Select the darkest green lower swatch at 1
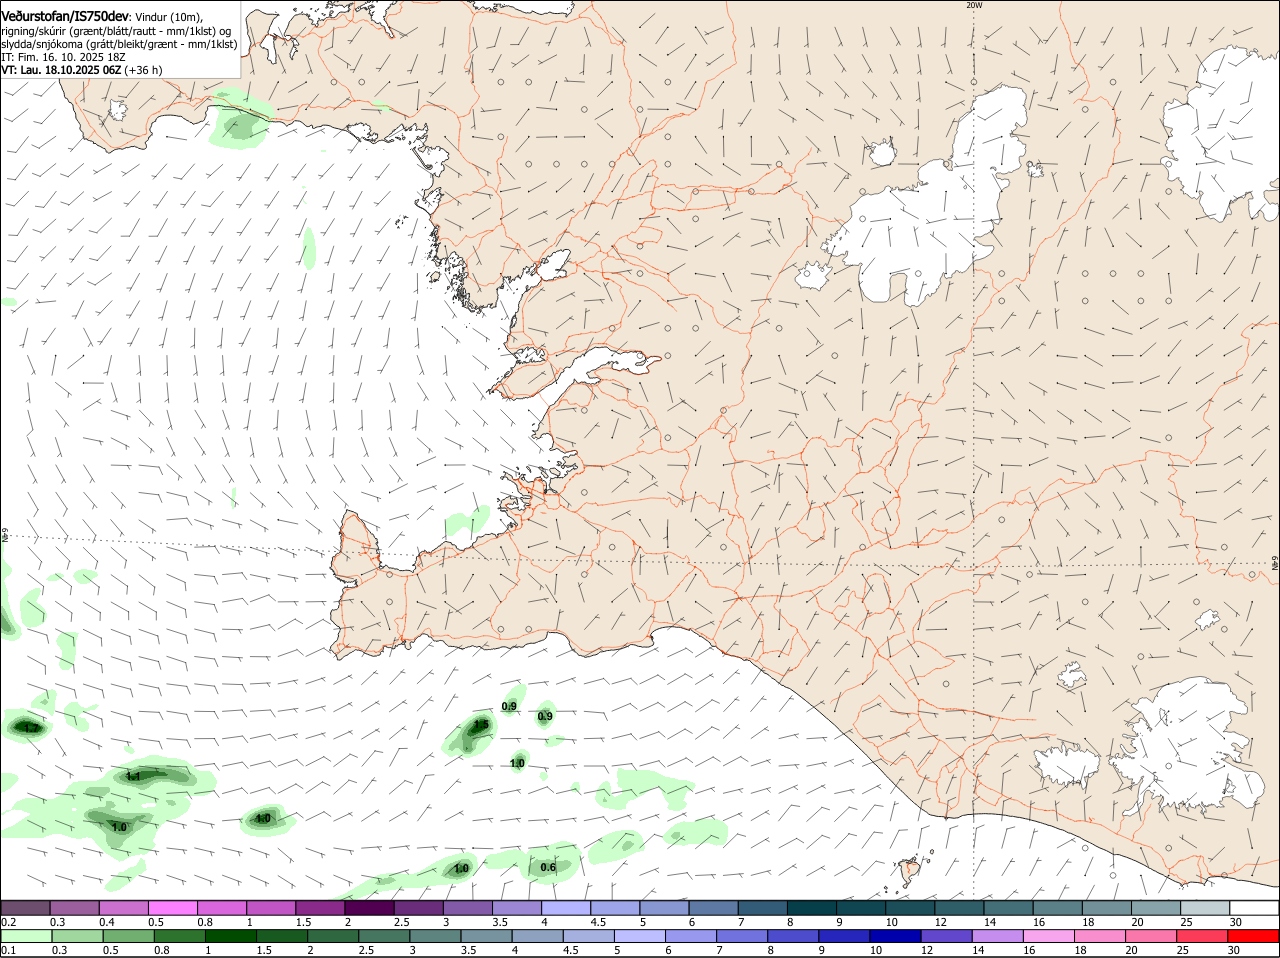The image size is (1280, 958). (232, 936)
